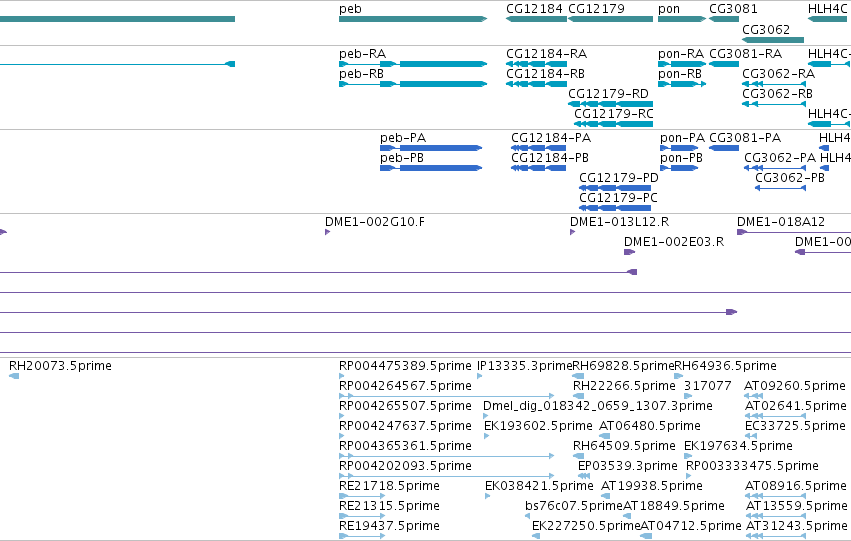The width and height of the screenshot is (851, 541).
Task: Select the CG3062 gene label
Action: click(x=766, y=29)
